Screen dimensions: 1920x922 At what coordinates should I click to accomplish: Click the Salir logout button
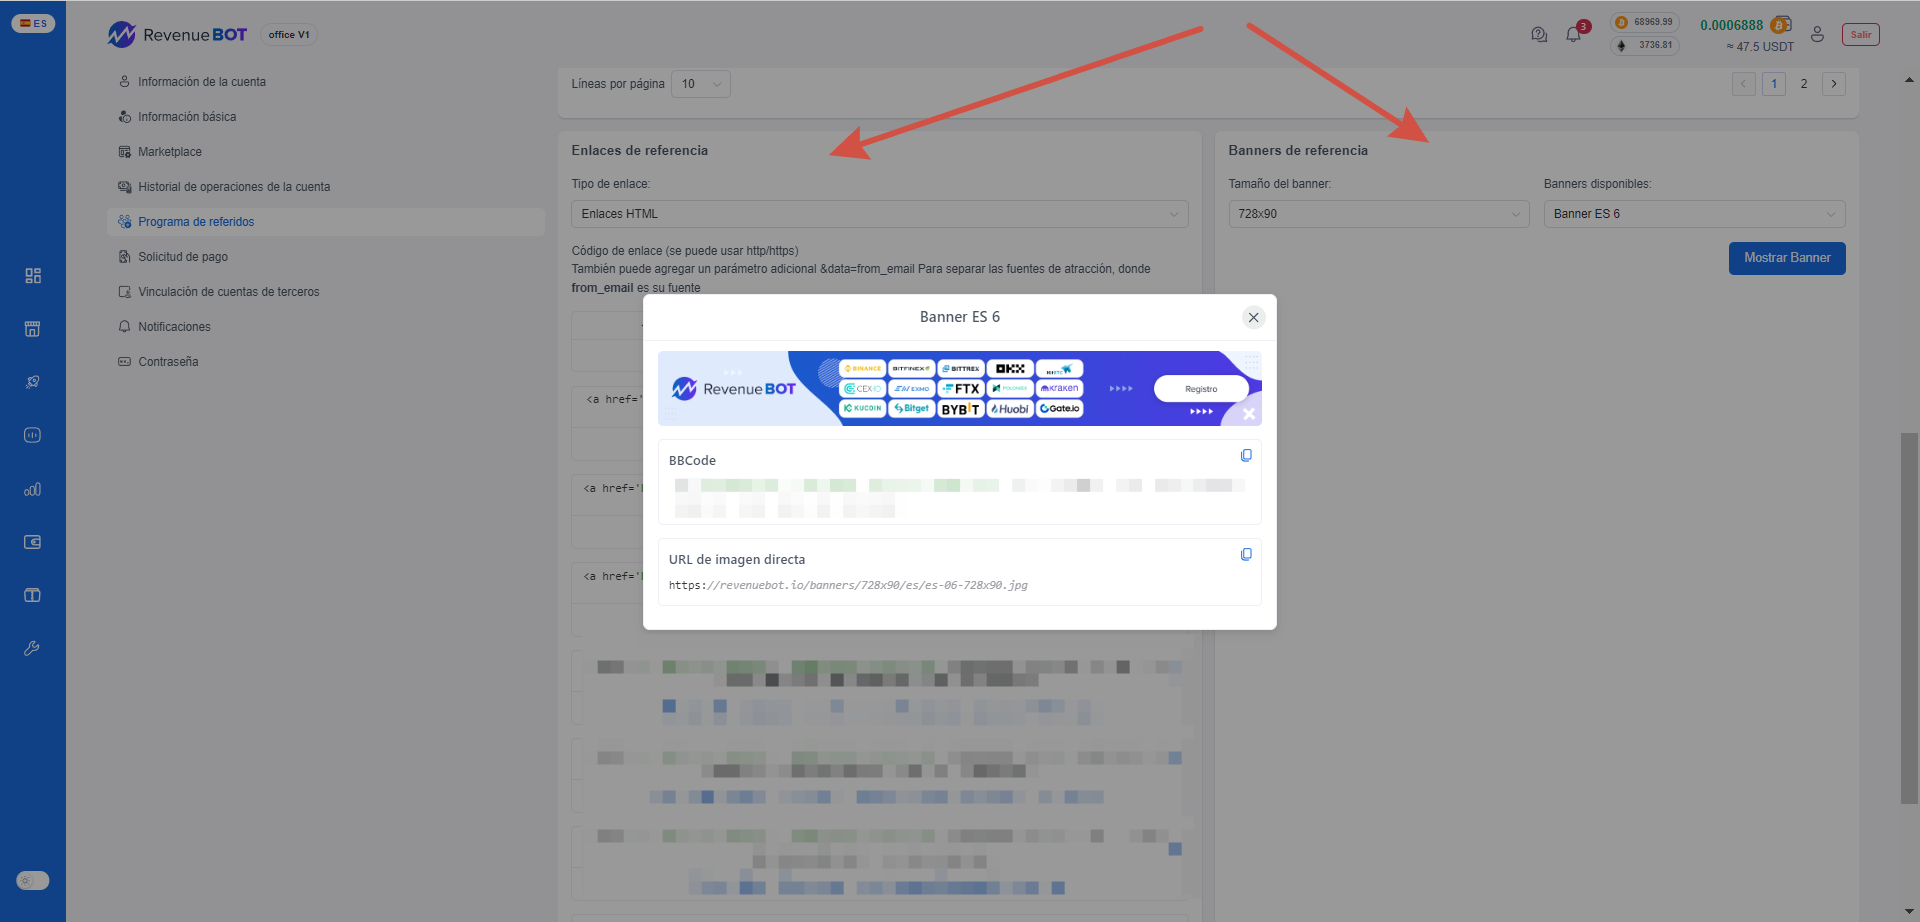(x=1861, y=35)
